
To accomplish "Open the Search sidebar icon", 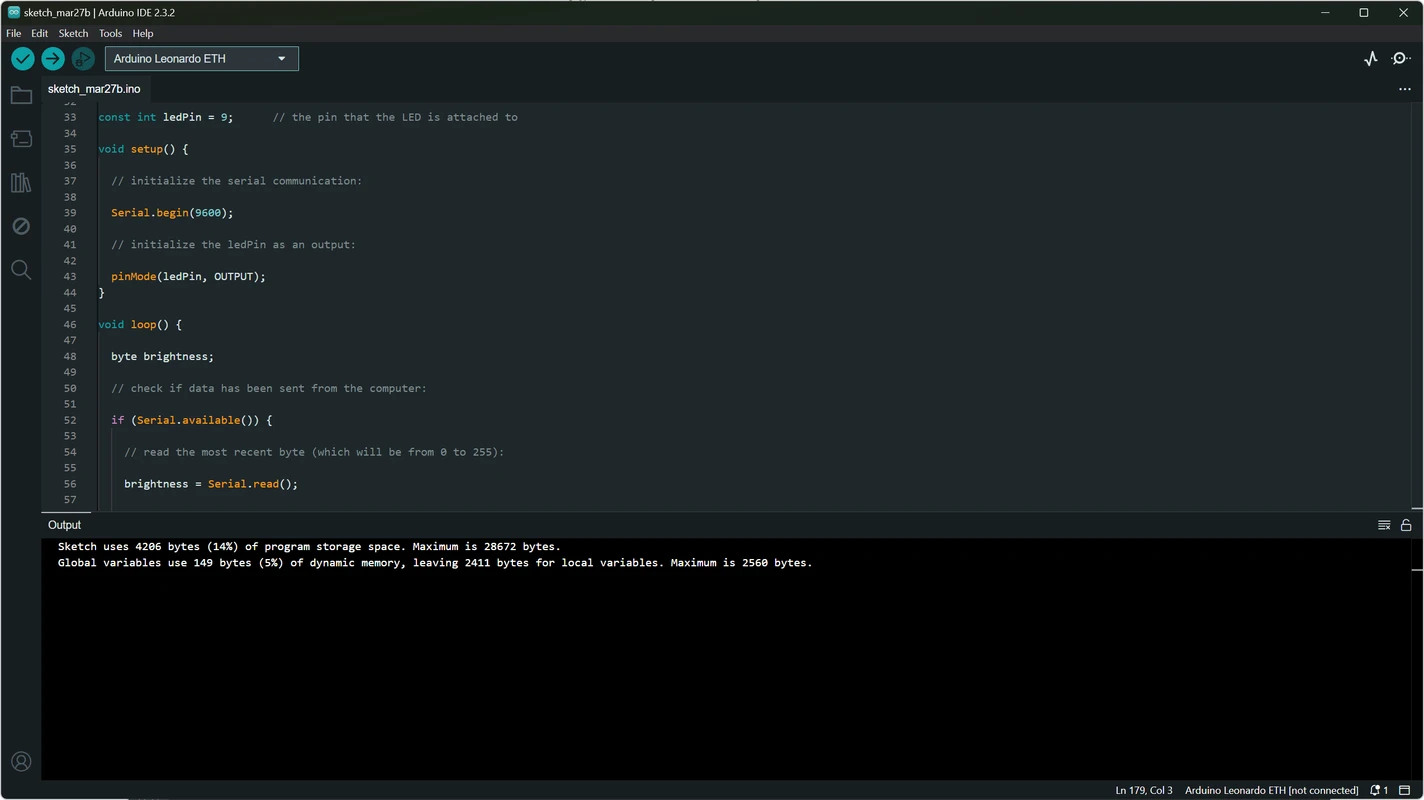I will click(21, 270).
